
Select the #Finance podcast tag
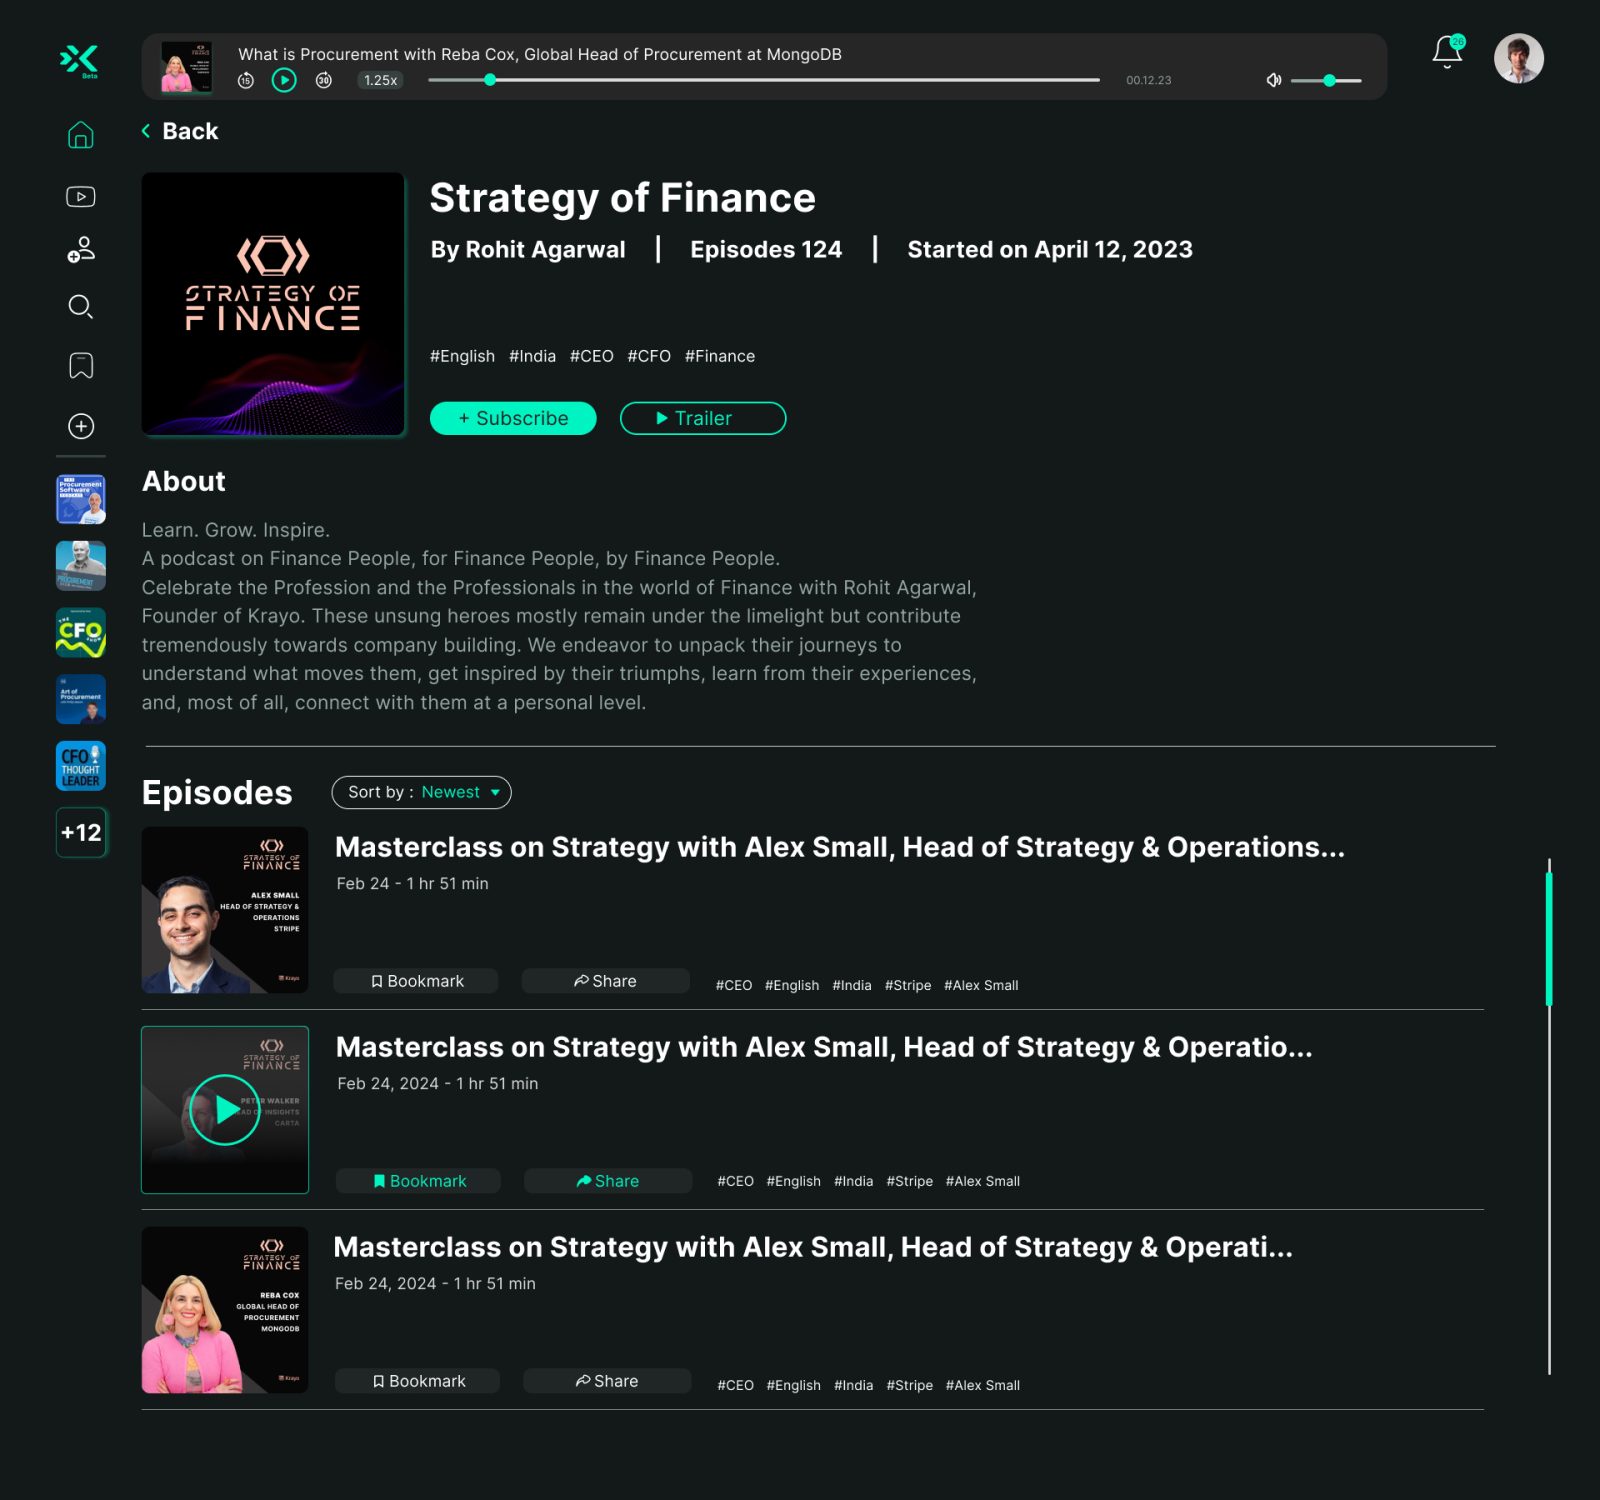pyautogui.click(x=720, y=356)
